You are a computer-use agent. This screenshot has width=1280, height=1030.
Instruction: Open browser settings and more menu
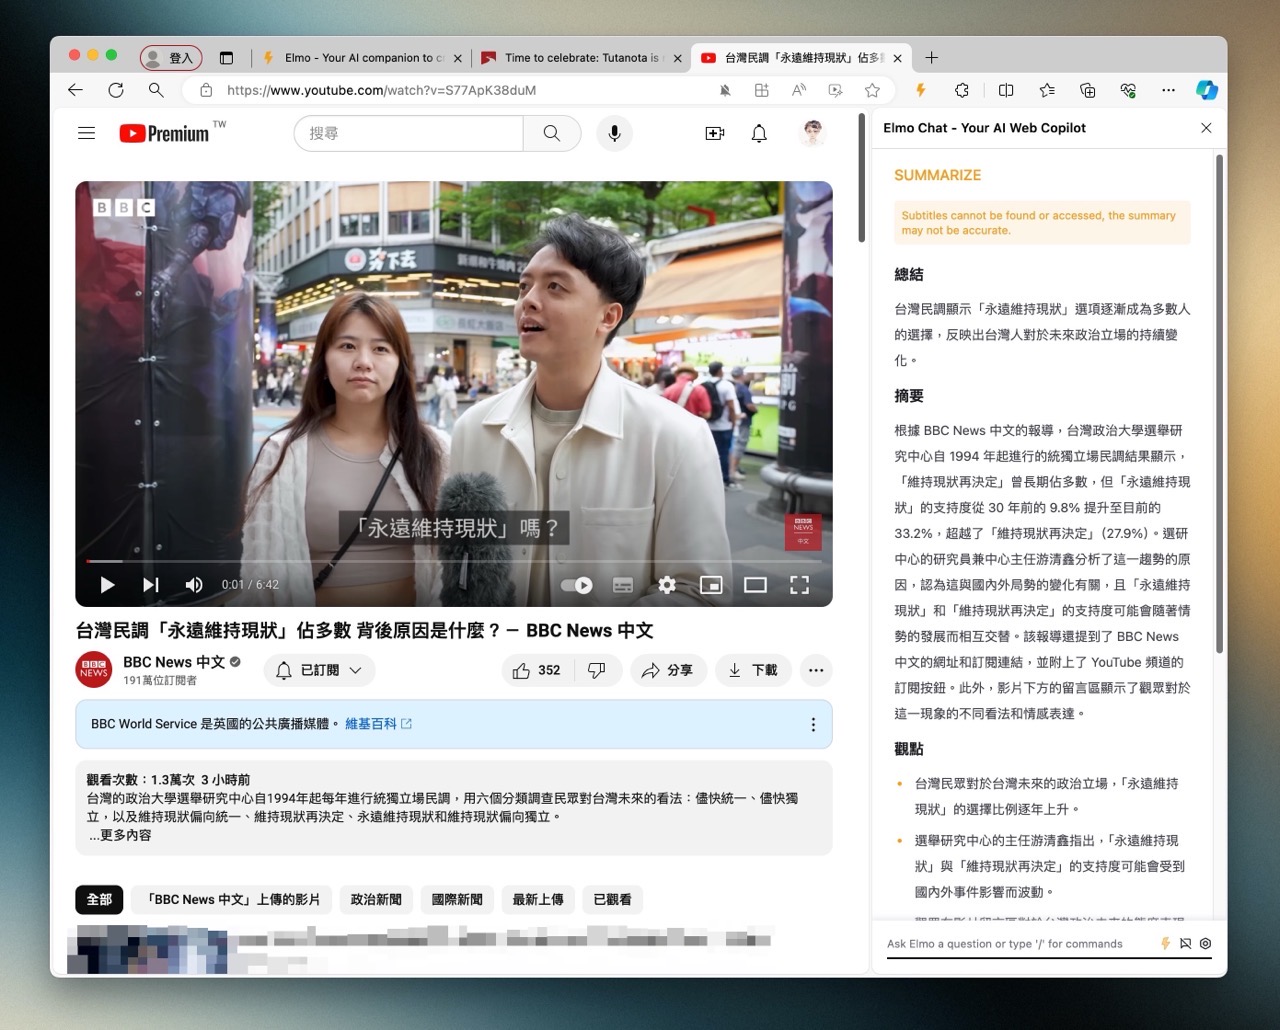[x=1168, y=90]
